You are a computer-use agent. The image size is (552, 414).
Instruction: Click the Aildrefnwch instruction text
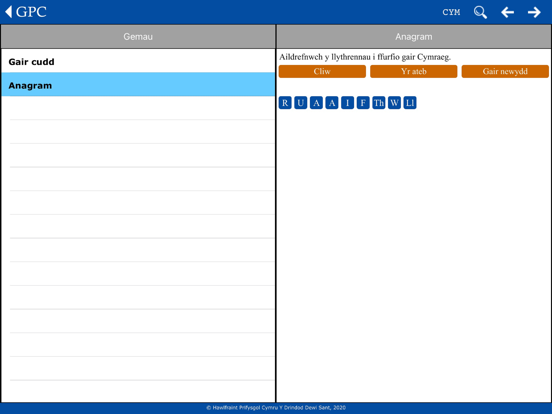click(365, 57)
